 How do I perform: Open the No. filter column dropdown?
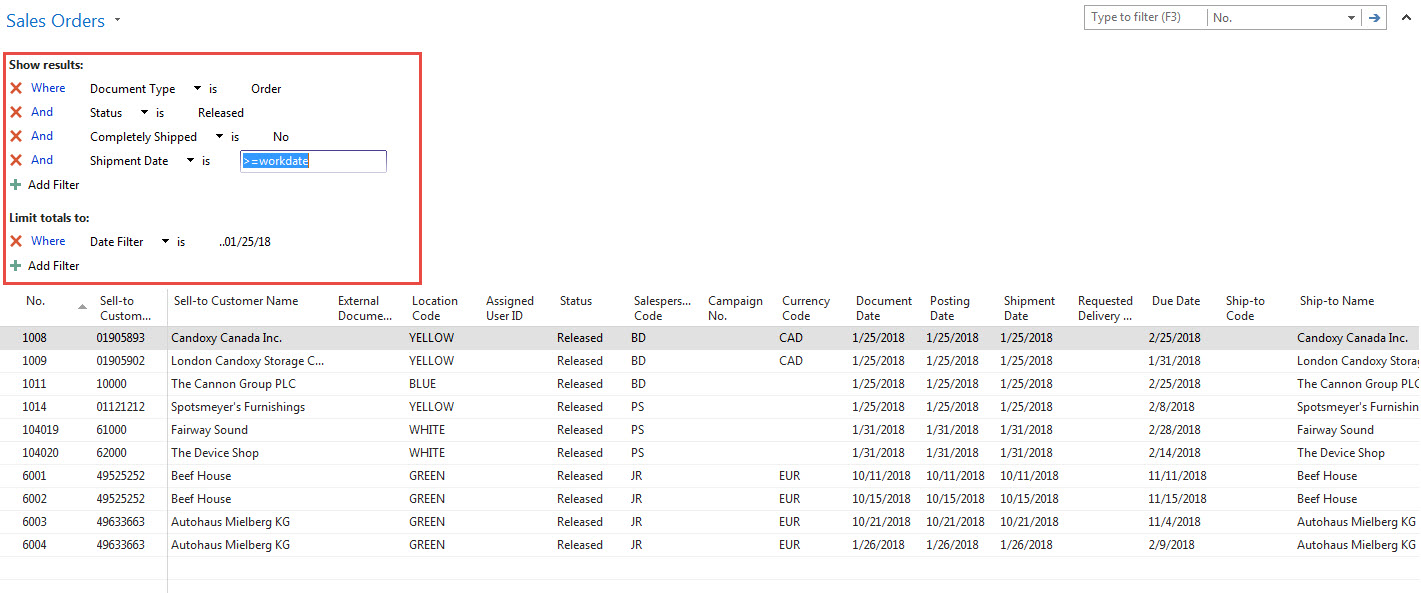(x=1352, y=17)
